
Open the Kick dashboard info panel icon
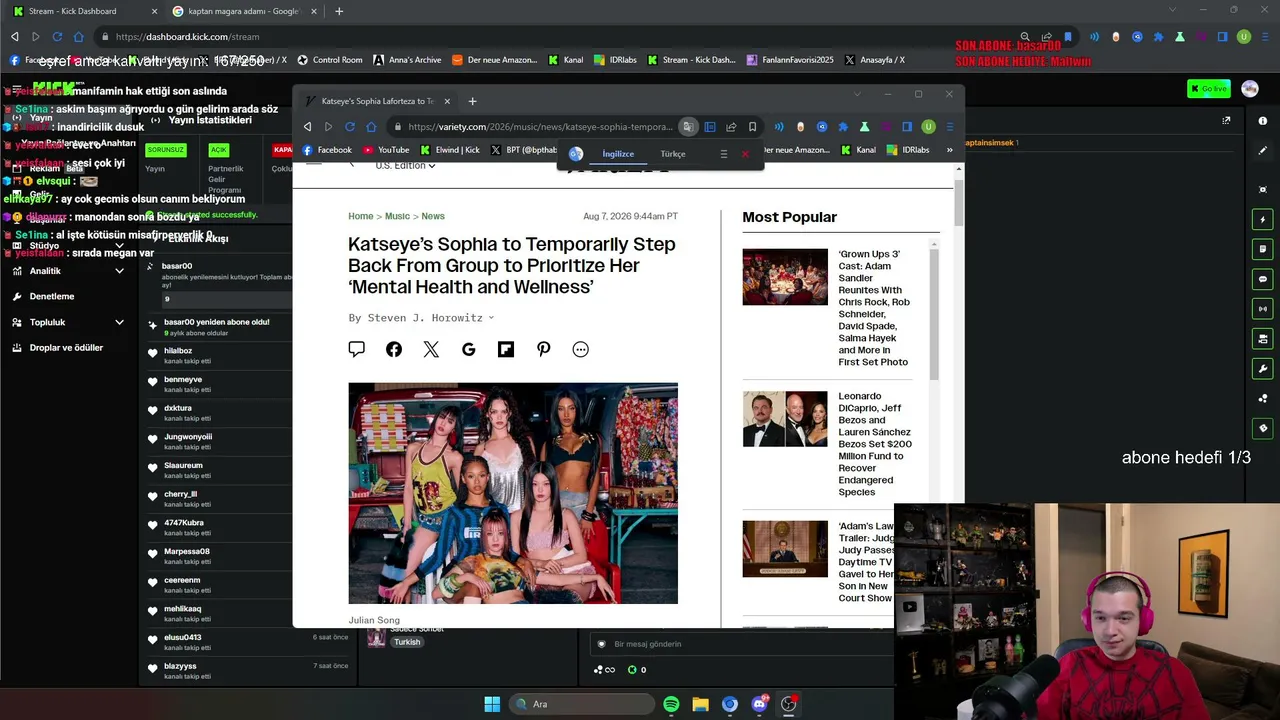pos(1263,120)
